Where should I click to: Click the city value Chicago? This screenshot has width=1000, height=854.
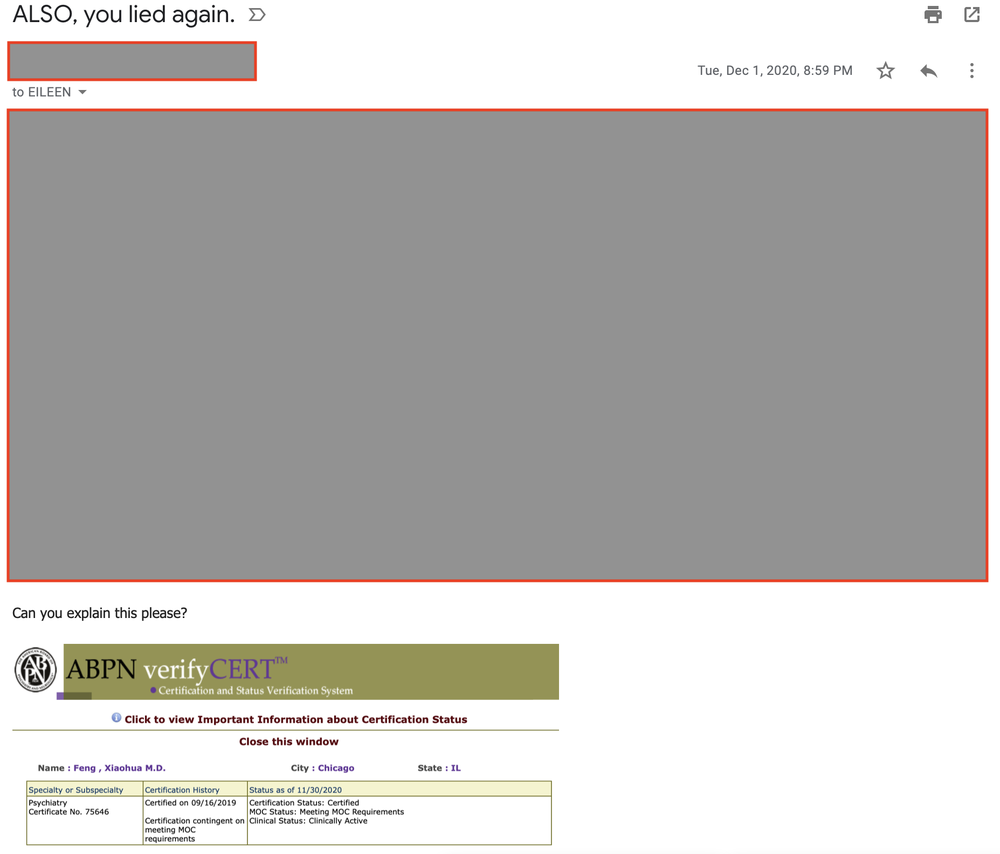click(x=336, y=768)
